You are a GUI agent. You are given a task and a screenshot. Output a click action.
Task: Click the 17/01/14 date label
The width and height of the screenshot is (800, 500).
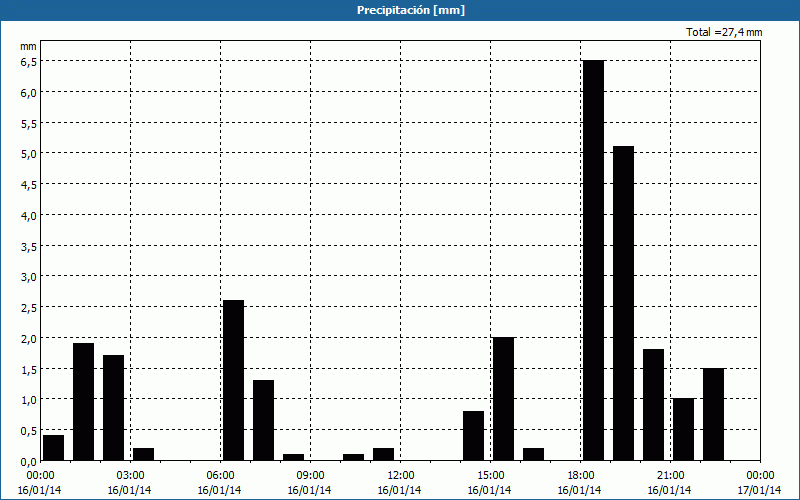coord(759,490)
